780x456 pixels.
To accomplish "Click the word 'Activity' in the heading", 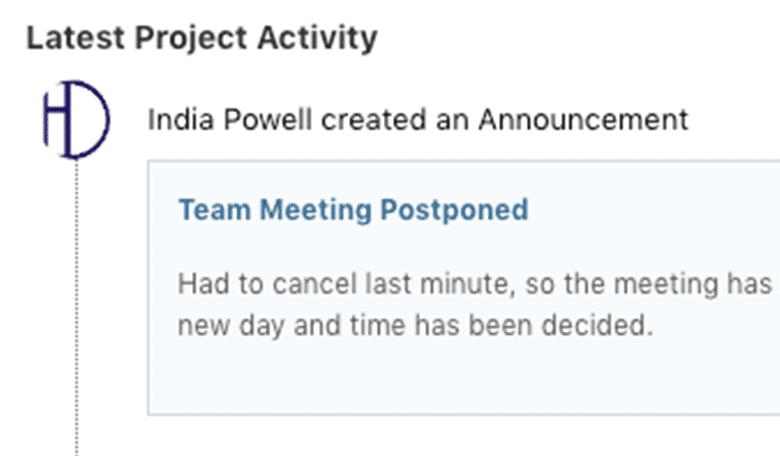I will [x=325, y=38].
